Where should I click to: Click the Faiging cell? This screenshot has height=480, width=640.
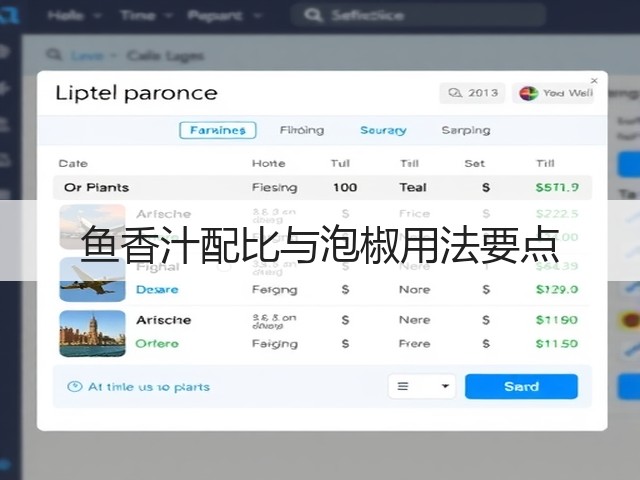tap(275, 344)
